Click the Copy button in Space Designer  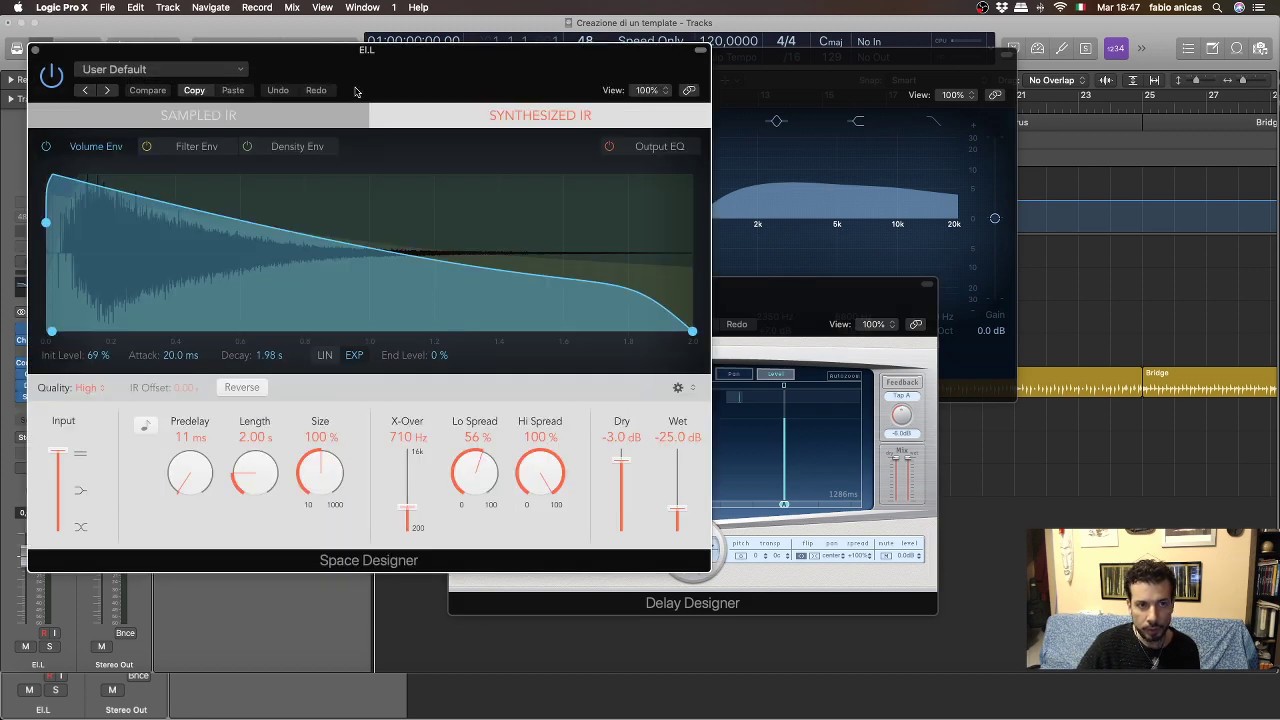(x=194, y=90)
